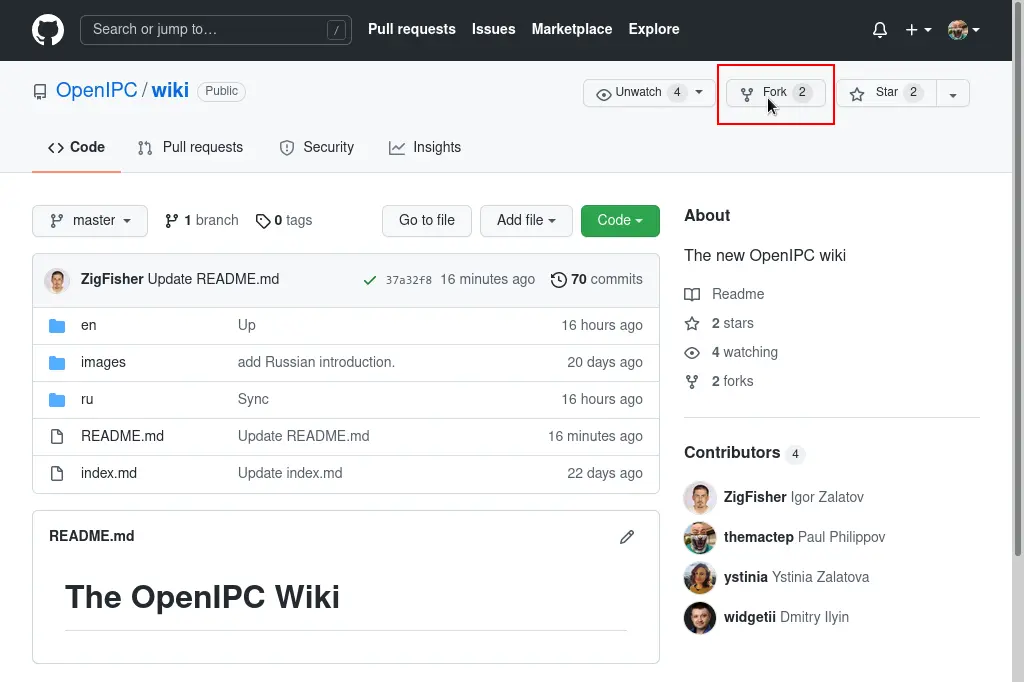Image resolution: width=1024 pixels, height=682 pixels.
Task: Click the Fork button highlighted in red
Action: (775, 93)
